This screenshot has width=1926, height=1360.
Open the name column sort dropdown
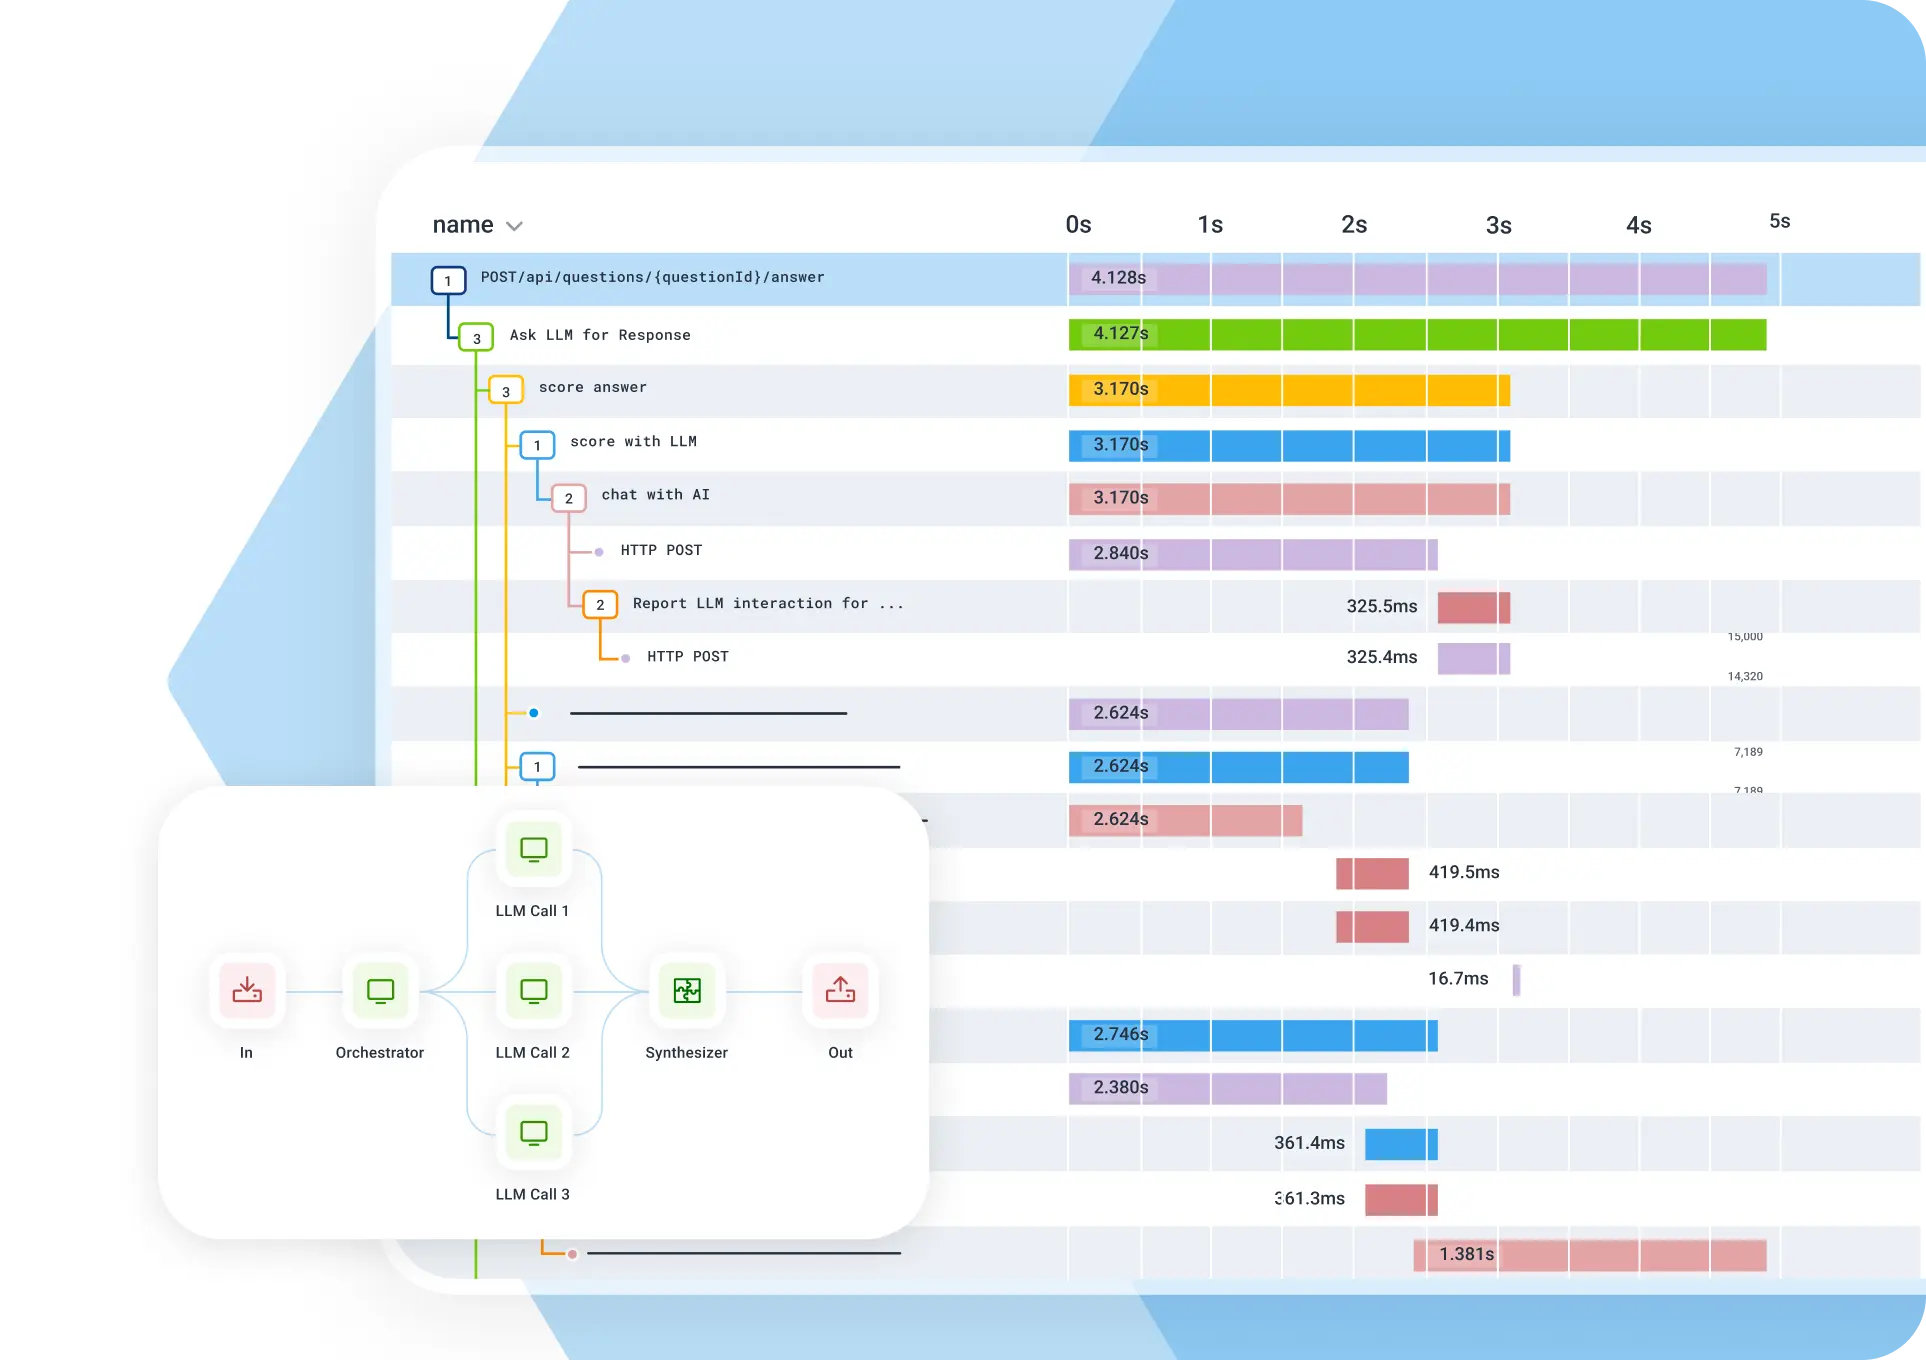click(514, 226)
